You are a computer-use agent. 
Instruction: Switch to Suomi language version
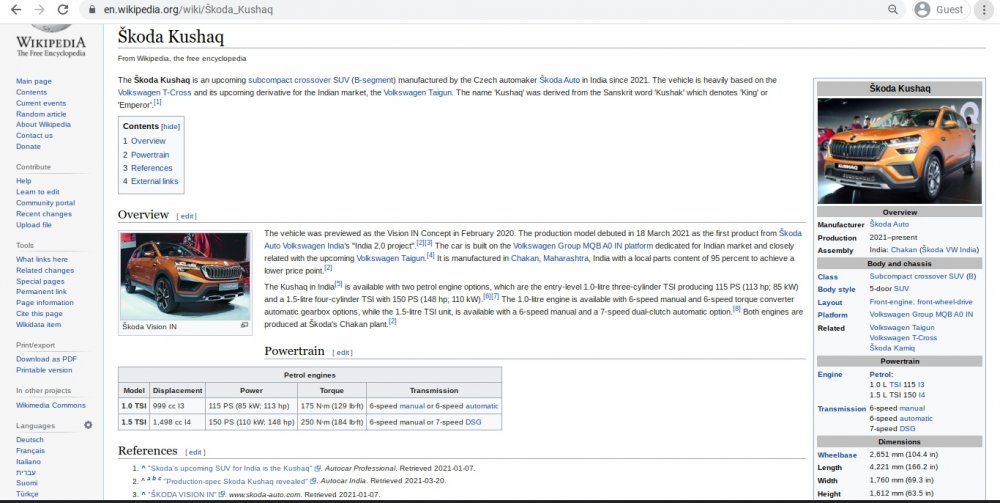pos(27,483)
